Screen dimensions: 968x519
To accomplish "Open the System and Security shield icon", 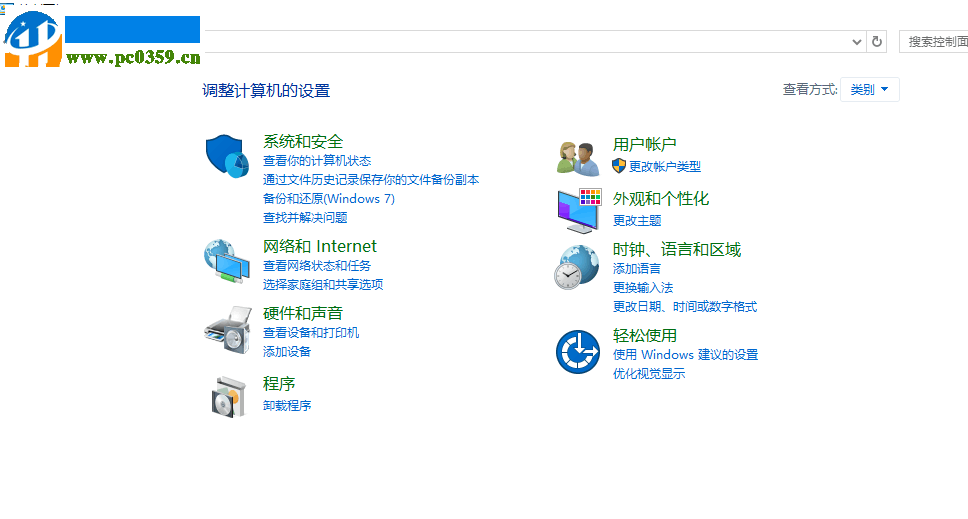I will tap(227, 156).
